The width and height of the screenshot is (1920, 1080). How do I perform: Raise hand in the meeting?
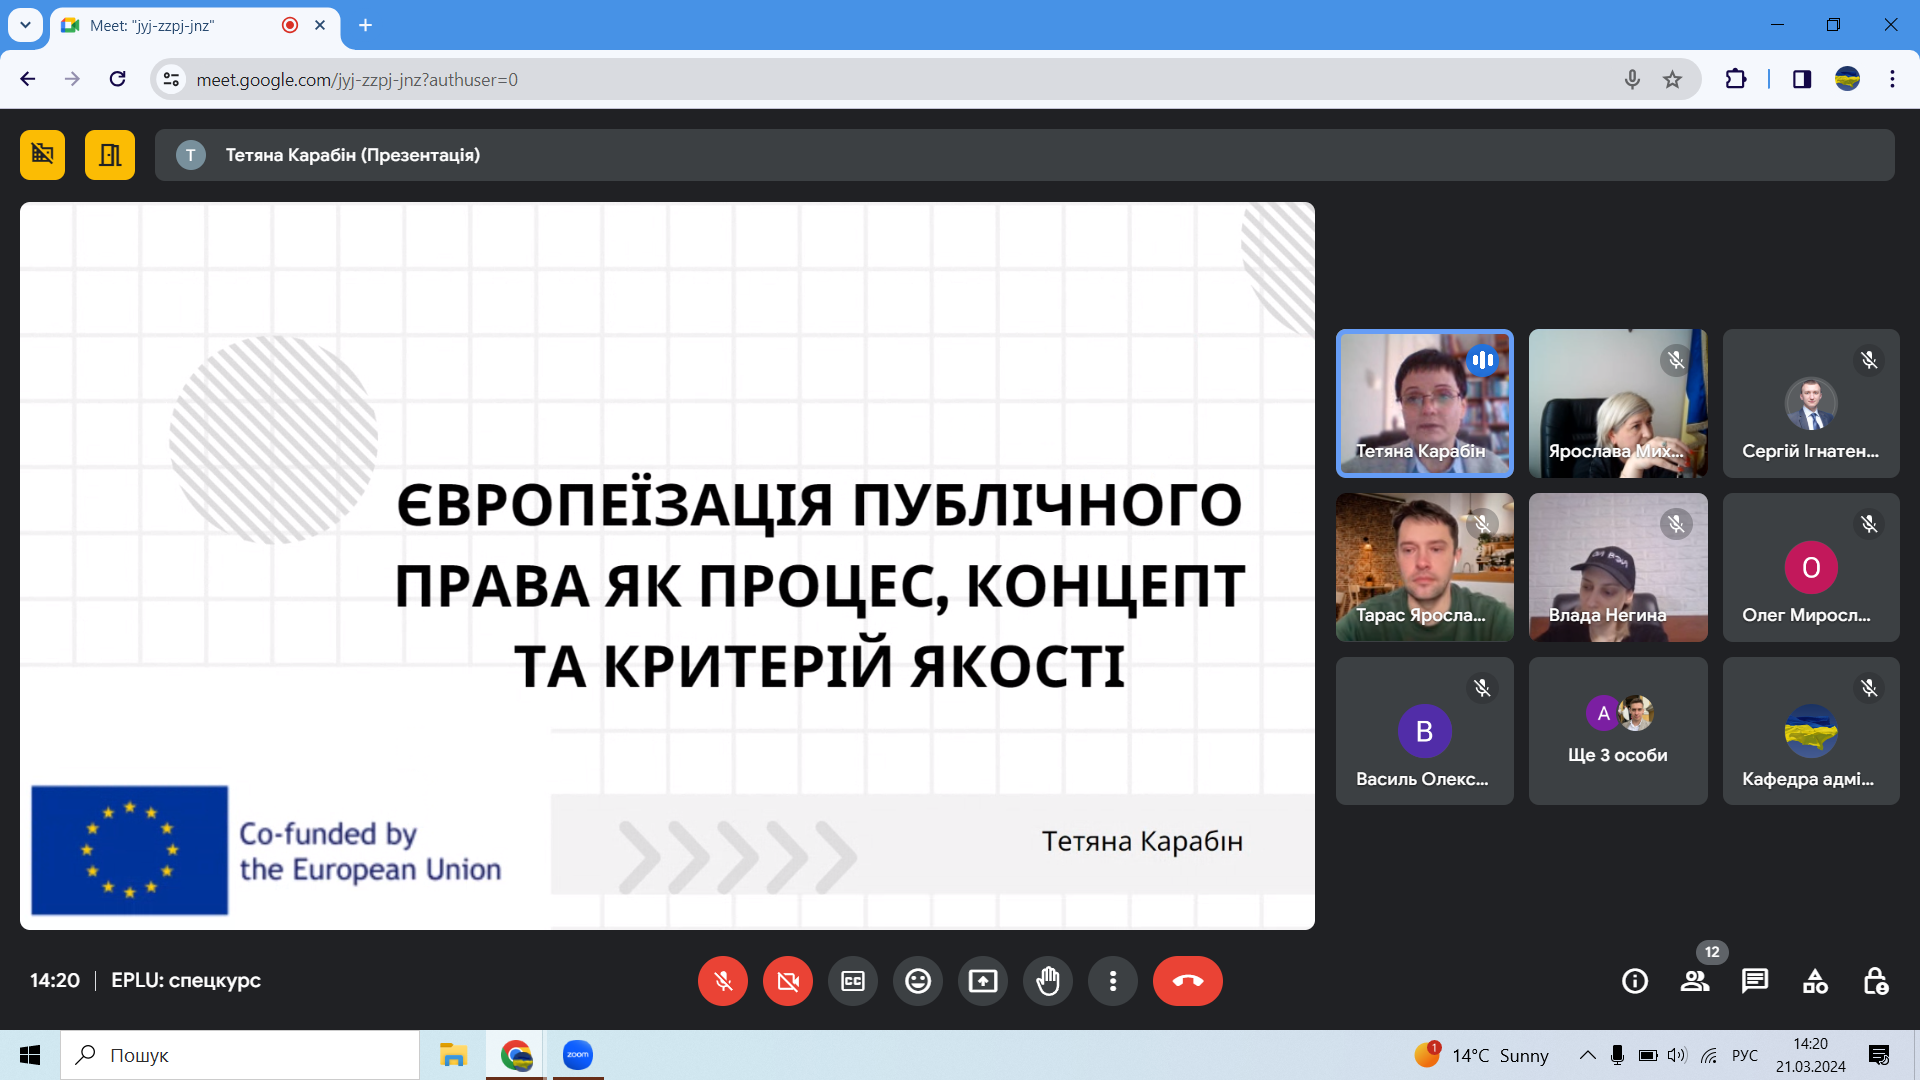pos(1047,981)
